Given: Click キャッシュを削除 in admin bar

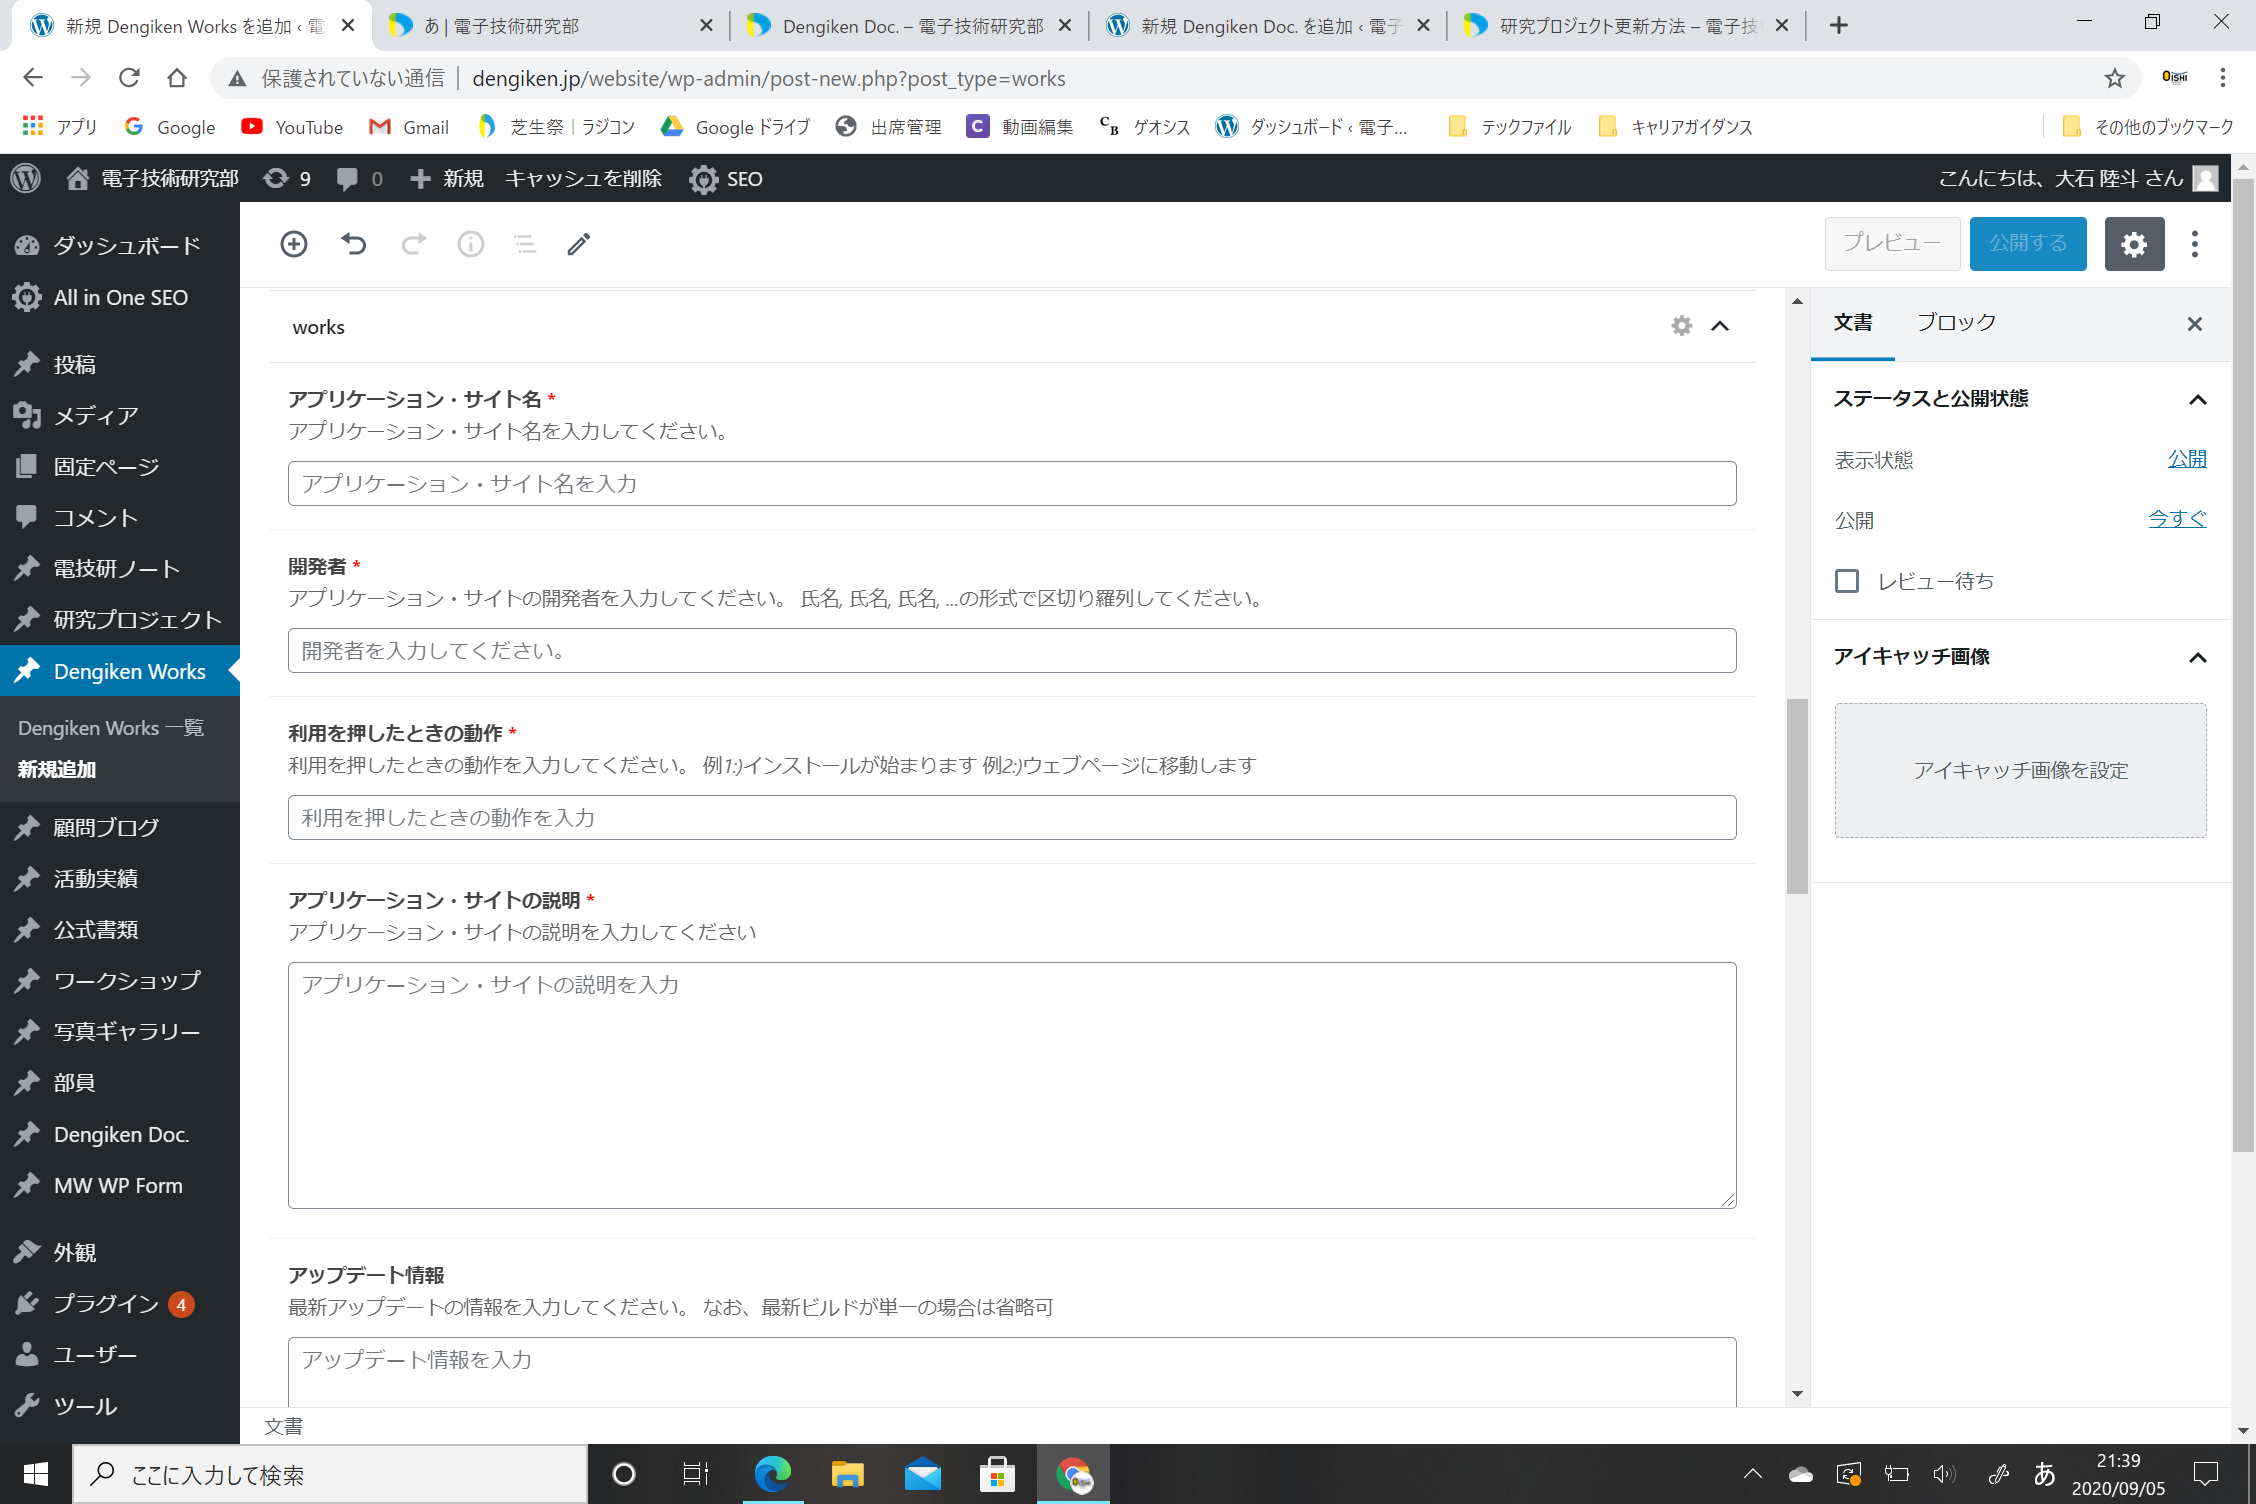Looking at the screenshot, I should click(x=584, y=178).
